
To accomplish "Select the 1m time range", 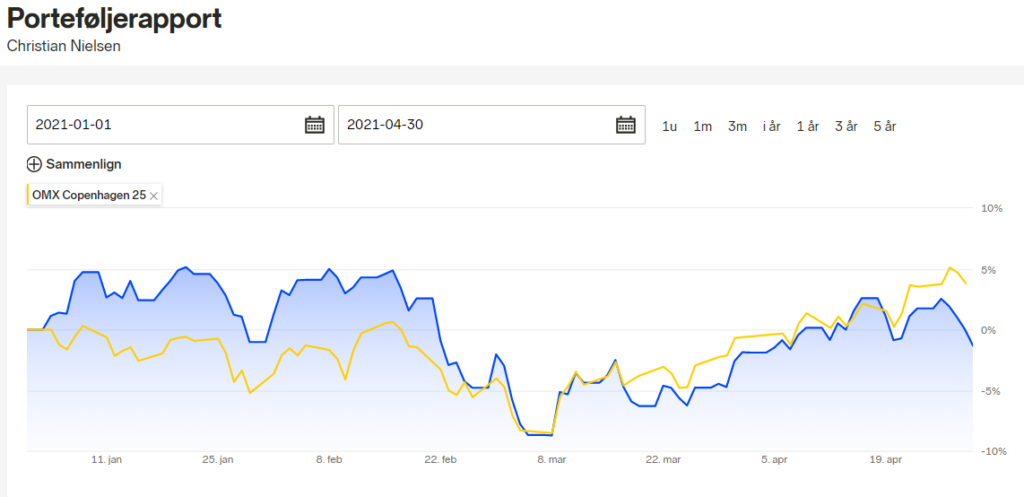I will point(702,127).
